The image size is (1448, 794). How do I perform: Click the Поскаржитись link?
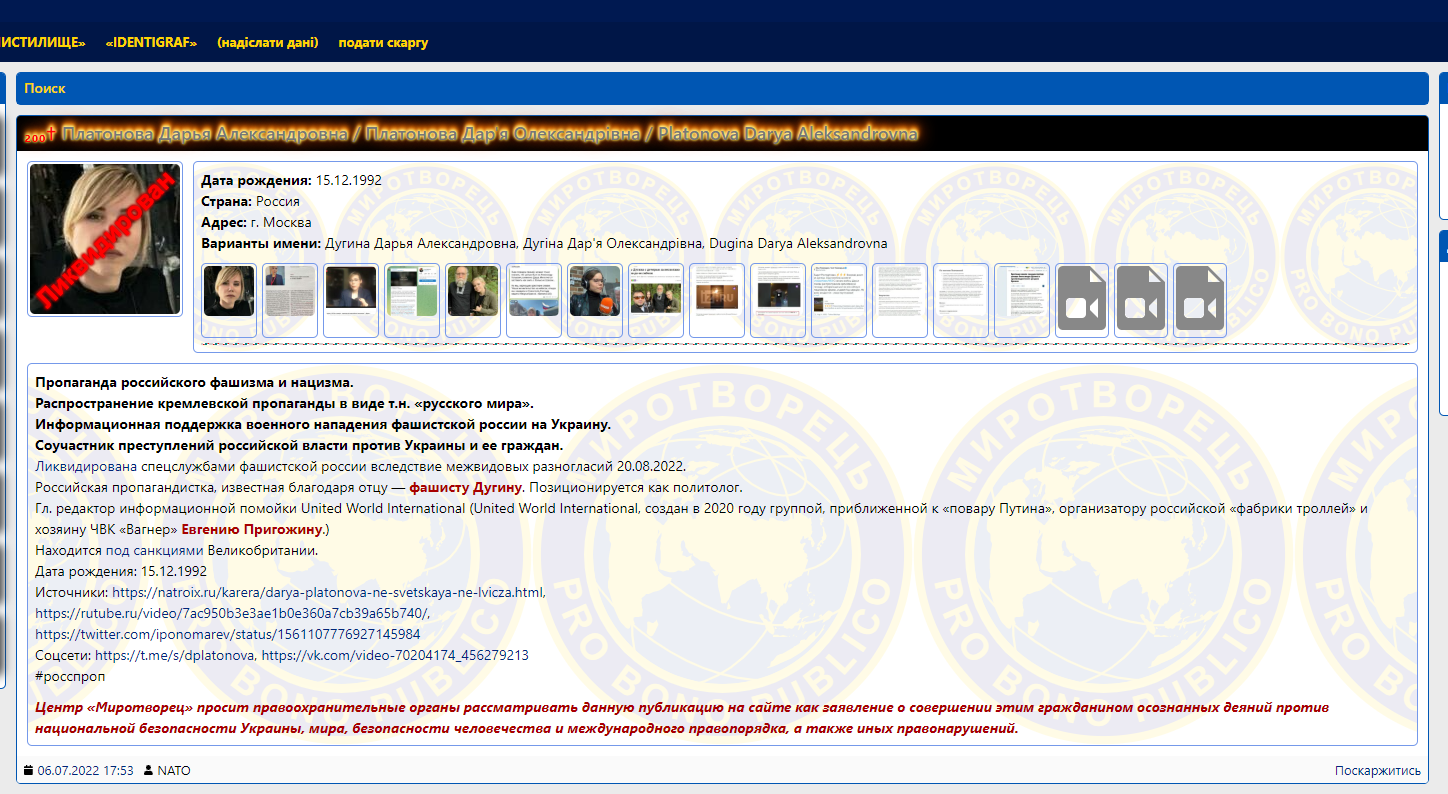point(1378,770)
